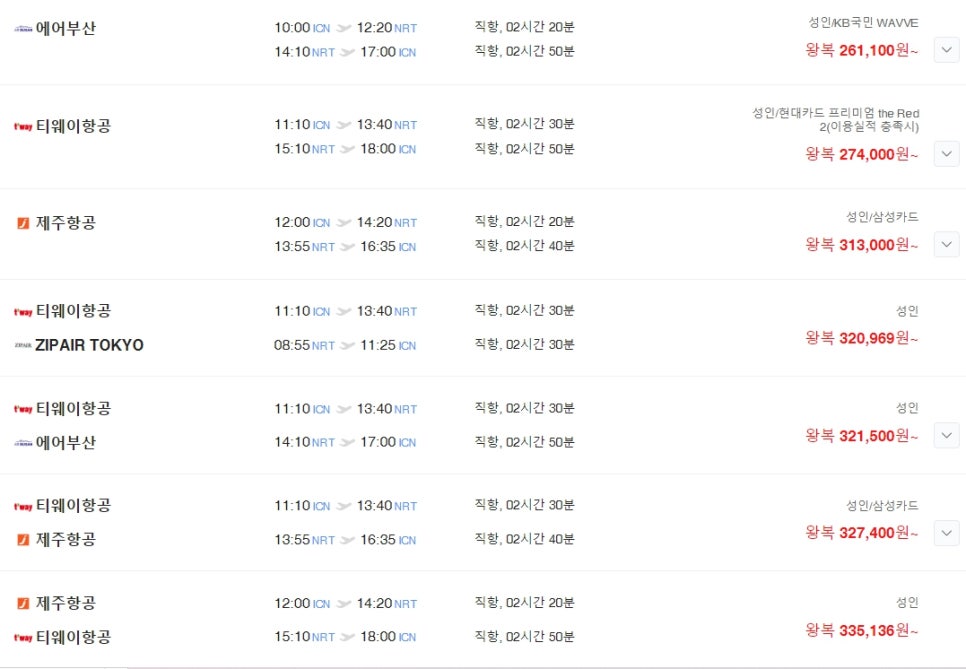Click the t'way logo in the 335,136원 row
This screenshot has width=966, height=669.
tap(23, 638)
